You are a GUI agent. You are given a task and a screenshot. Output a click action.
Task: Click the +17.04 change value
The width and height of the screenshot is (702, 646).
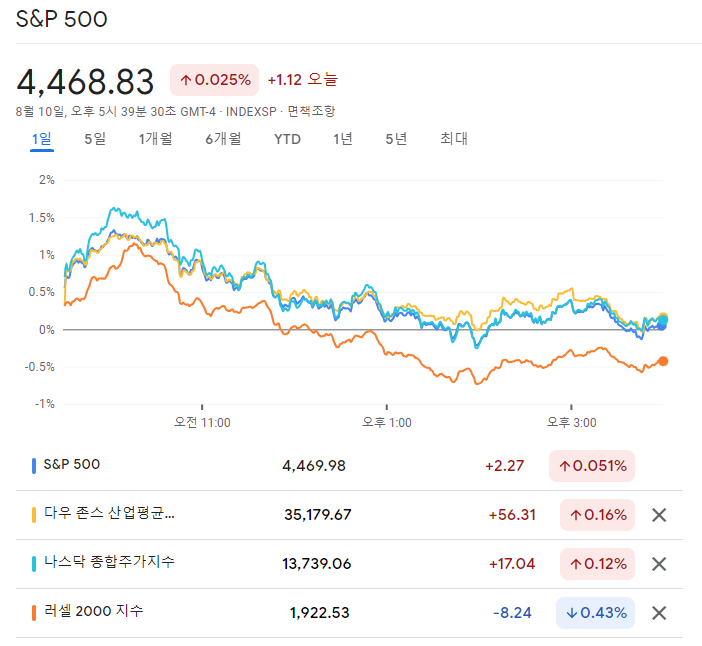pos(512,564)
